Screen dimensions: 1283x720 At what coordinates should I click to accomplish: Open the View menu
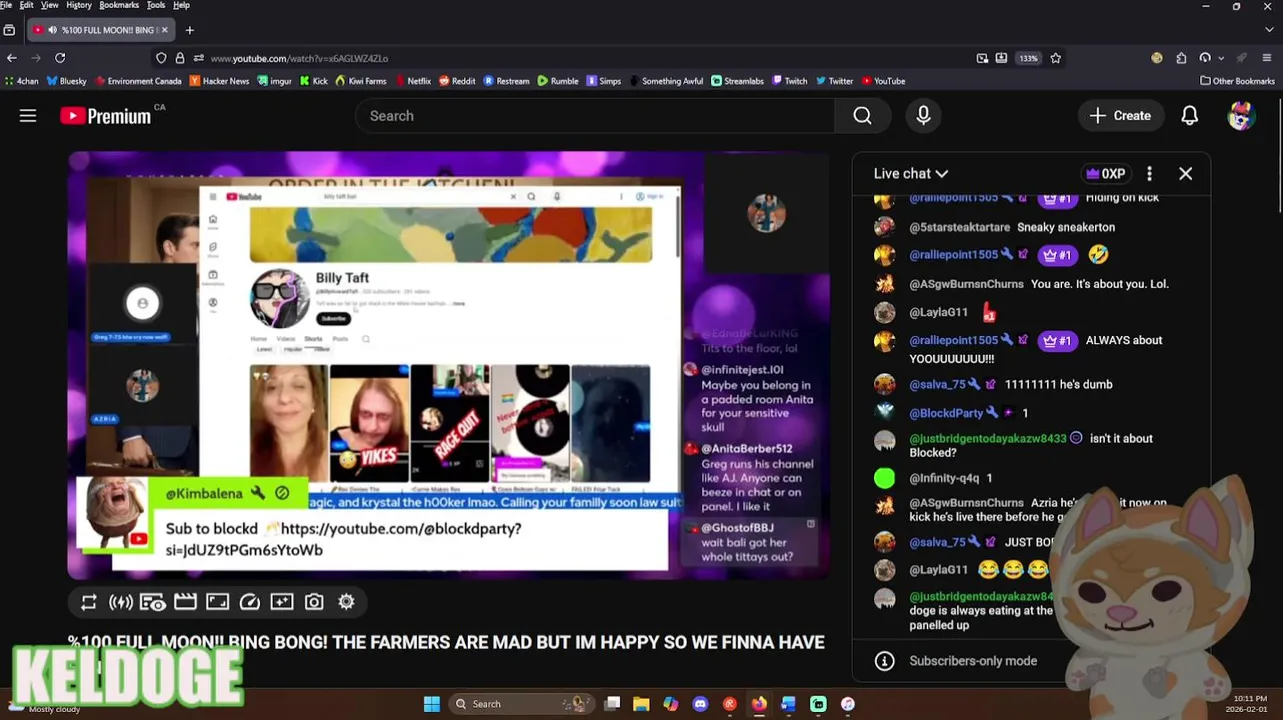point(49,5)
